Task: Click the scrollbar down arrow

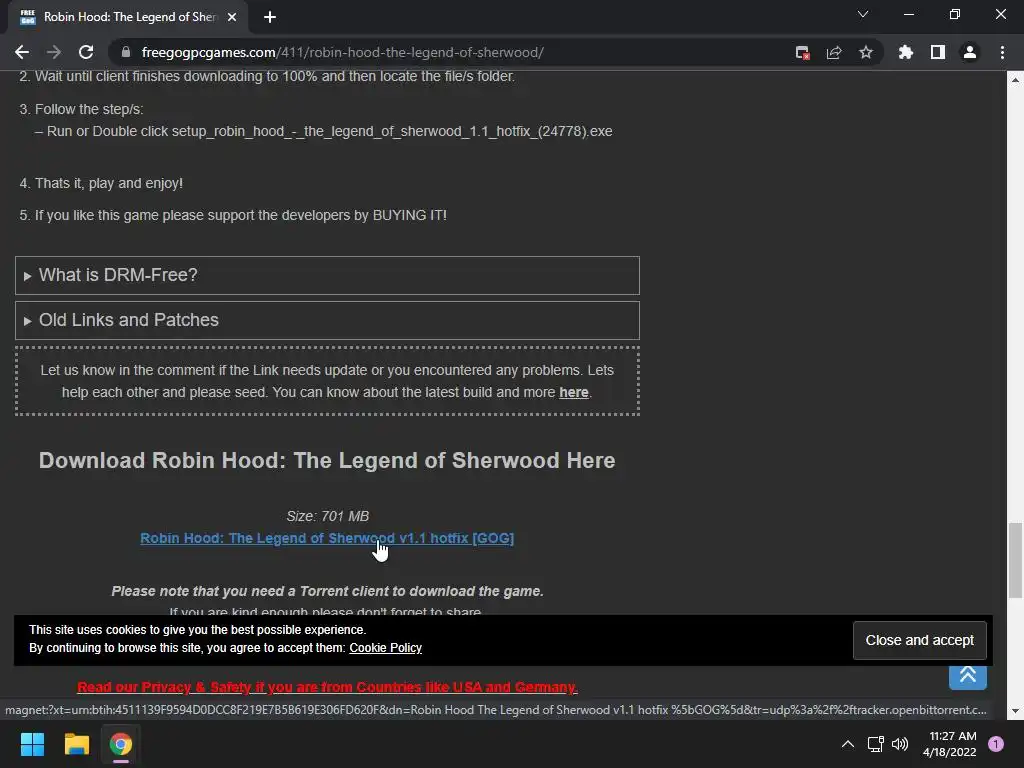Action: pos(1015,711)
